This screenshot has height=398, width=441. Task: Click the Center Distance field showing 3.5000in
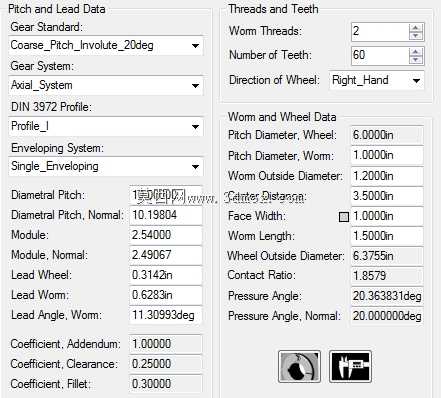coord(387,196)
